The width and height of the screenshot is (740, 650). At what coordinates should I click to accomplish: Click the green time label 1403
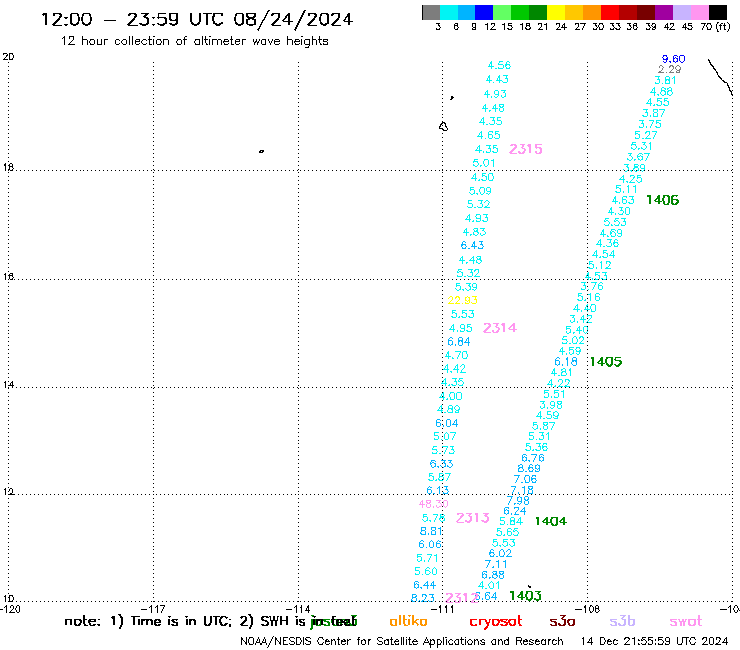coord(525,596)
